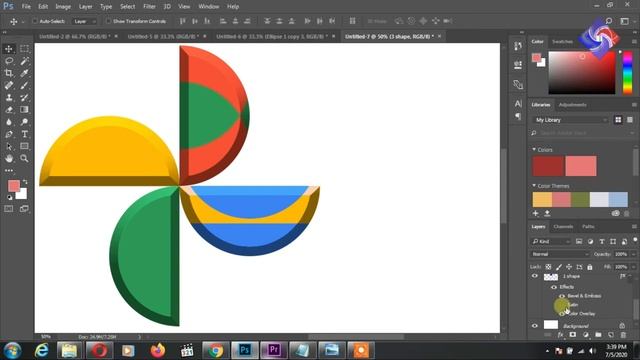The height and width of the screenshot is (360, 640).
Task: Create a new layer icon in Layers panel
Action: pos(611,335)
